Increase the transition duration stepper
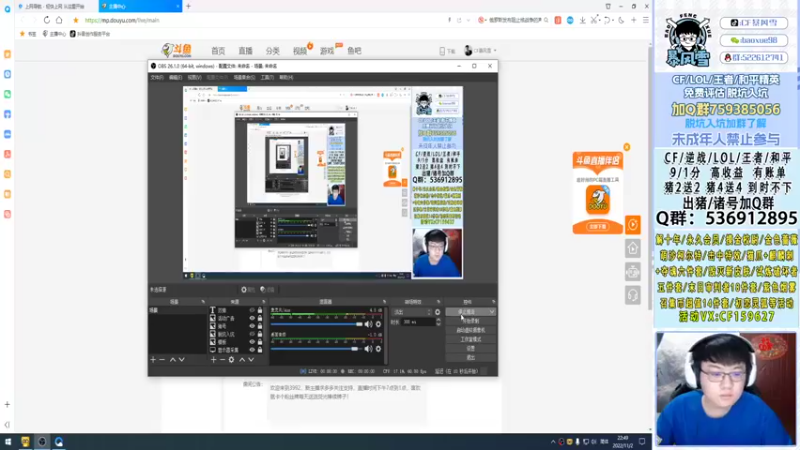 tap(438, 320)
